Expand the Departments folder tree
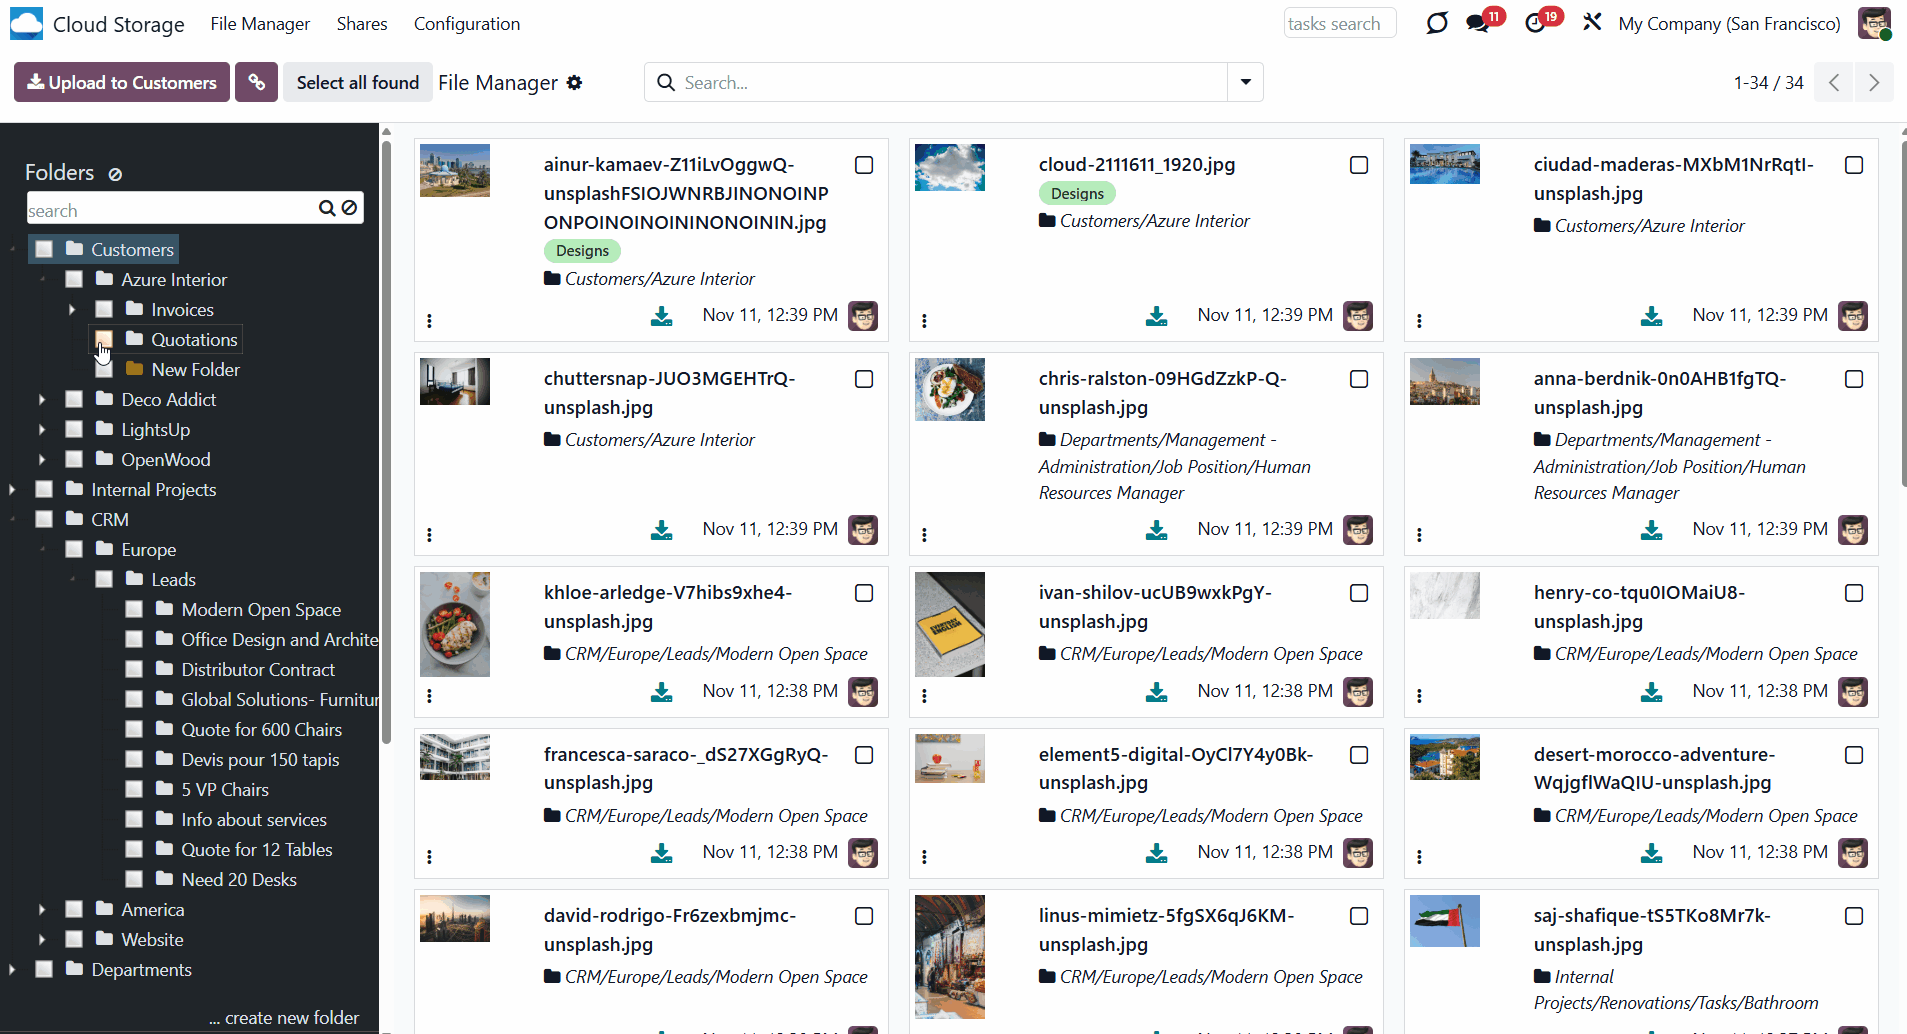1907x1034 pixels. pos(12,970)
